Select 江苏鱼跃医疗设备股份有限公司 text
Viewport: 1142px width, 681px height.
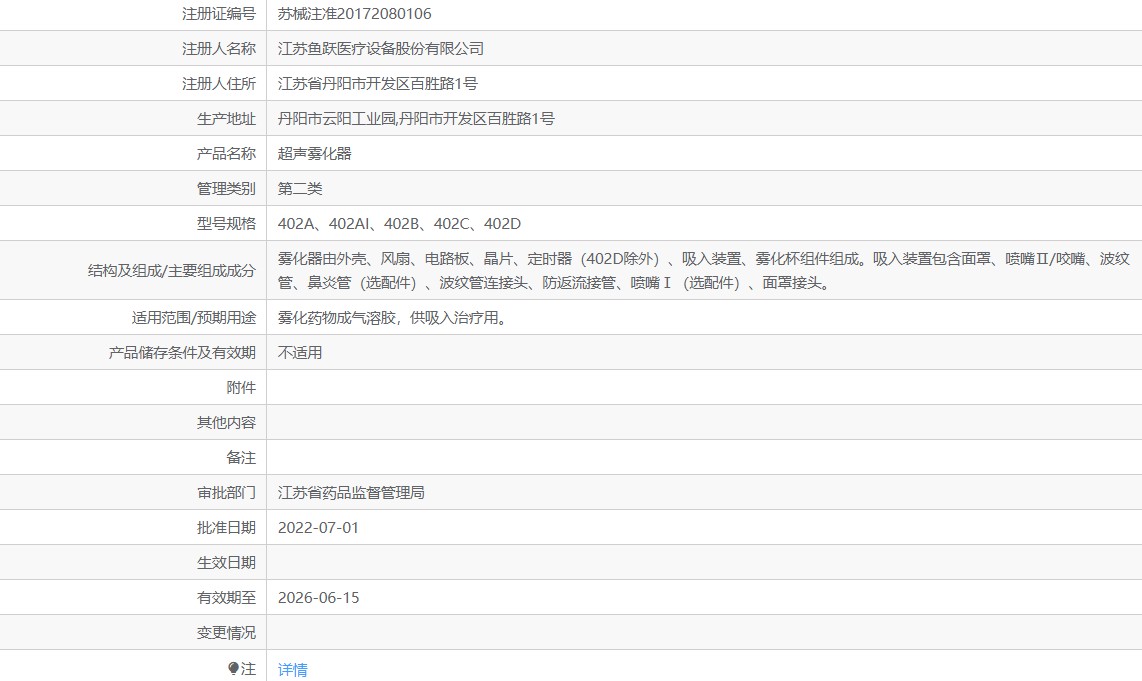(x=381, y=49)
